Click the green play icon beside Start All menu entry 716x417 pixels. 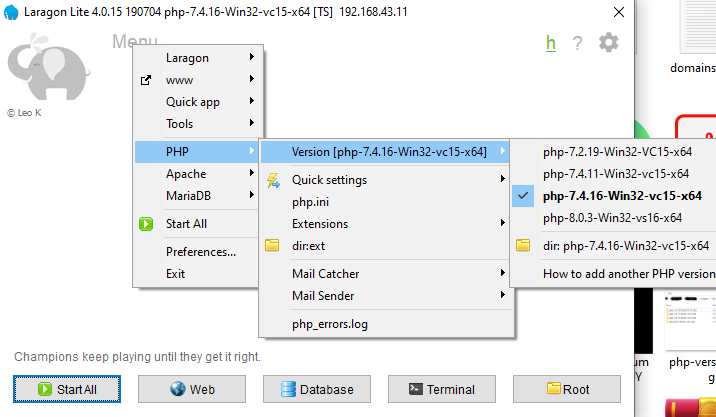click(x=146, y=224)
